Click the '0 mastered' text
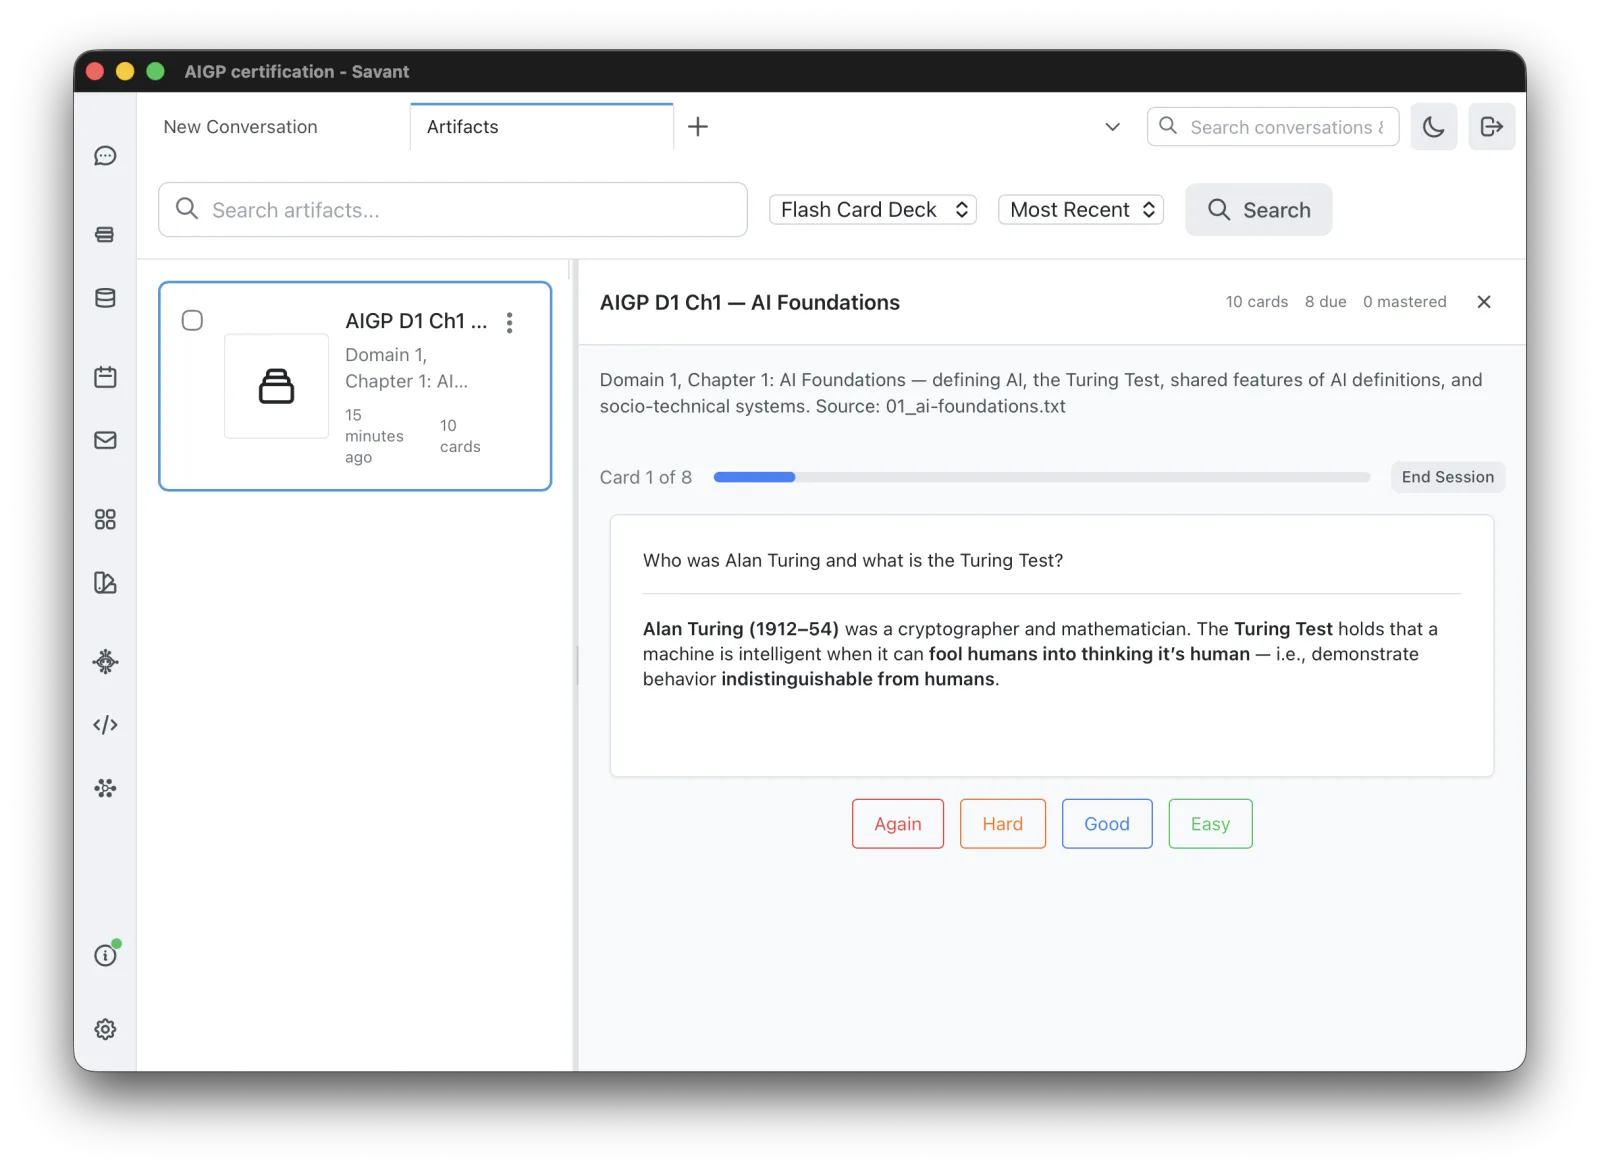The image size is (1600, 1169). click(1404, 302)
